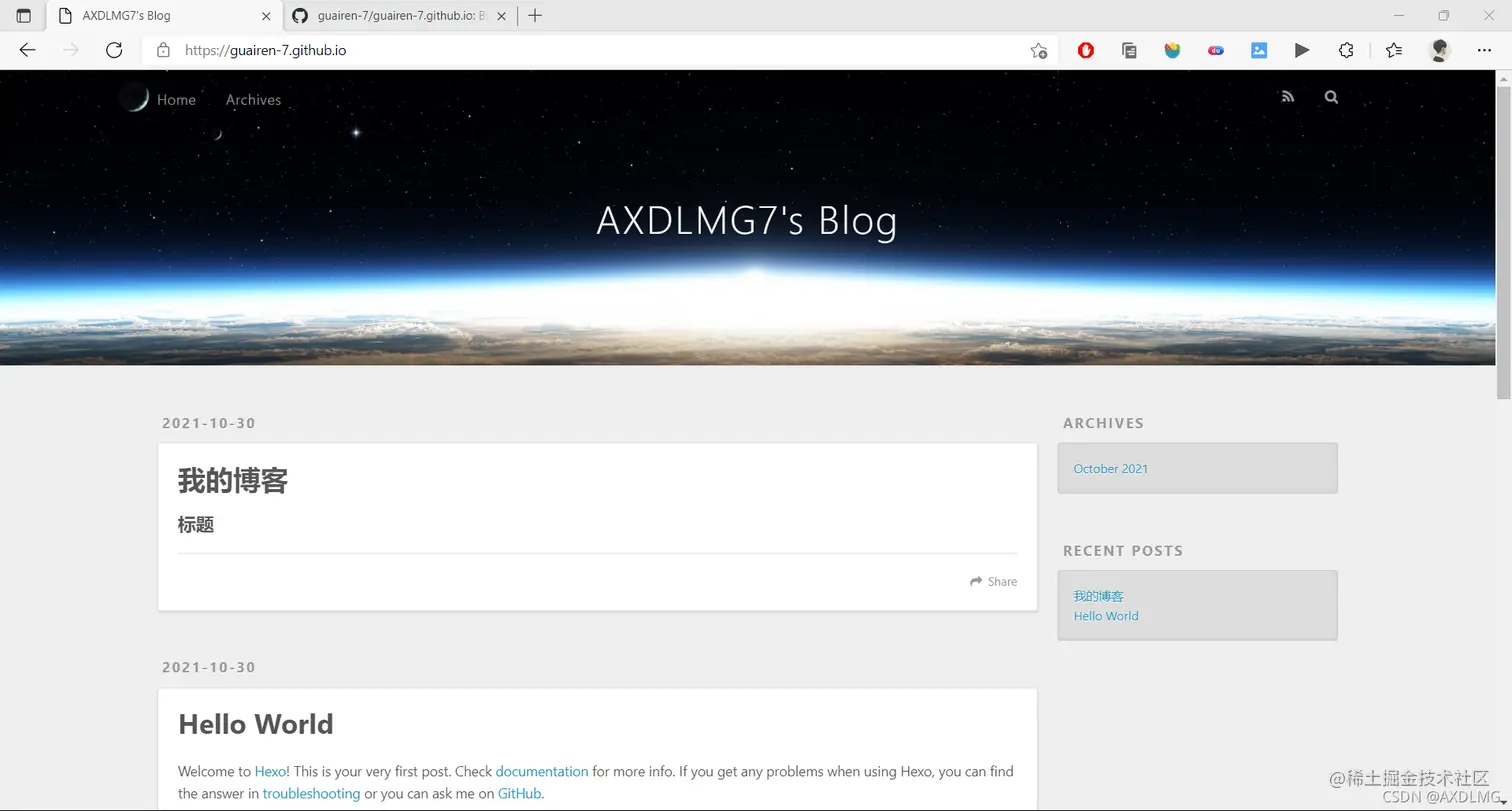The image size is (1512, 811).
Task: Open the Extensions puzzle piece menu
Action: (x=1346, y=50)
